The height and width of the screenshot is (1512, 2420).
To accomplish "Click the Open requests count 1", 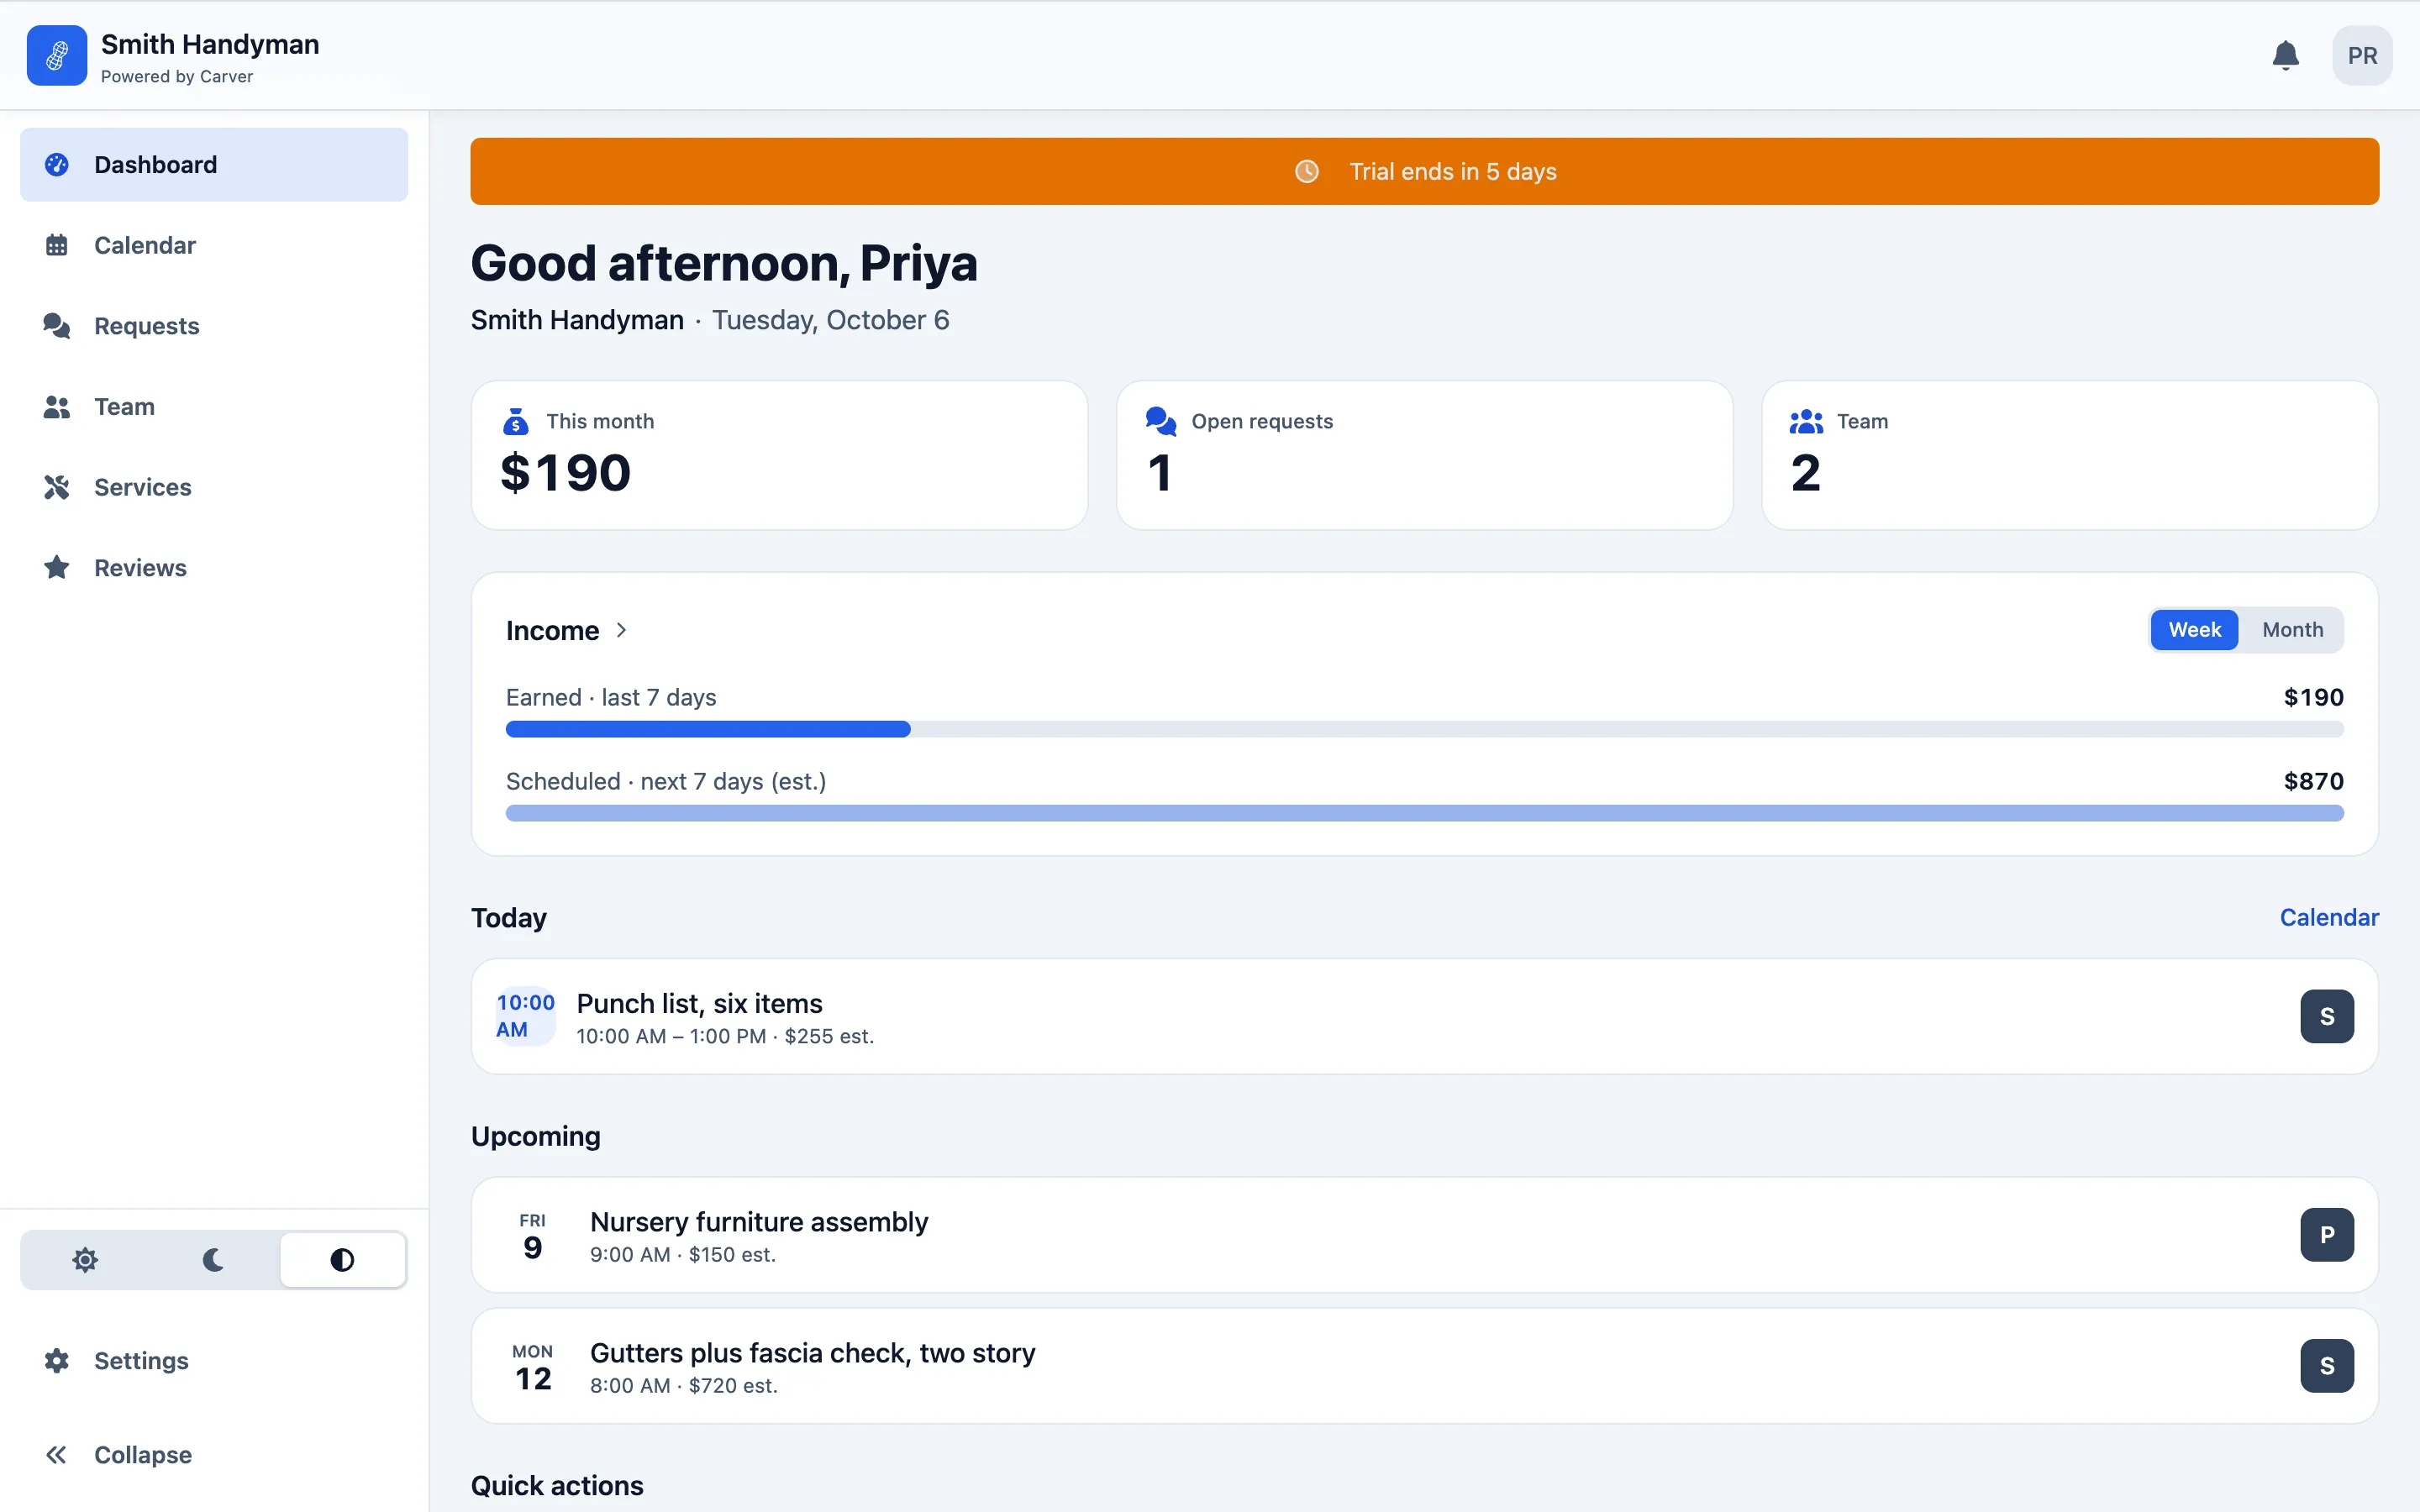I will click(x=1159, y=473).
